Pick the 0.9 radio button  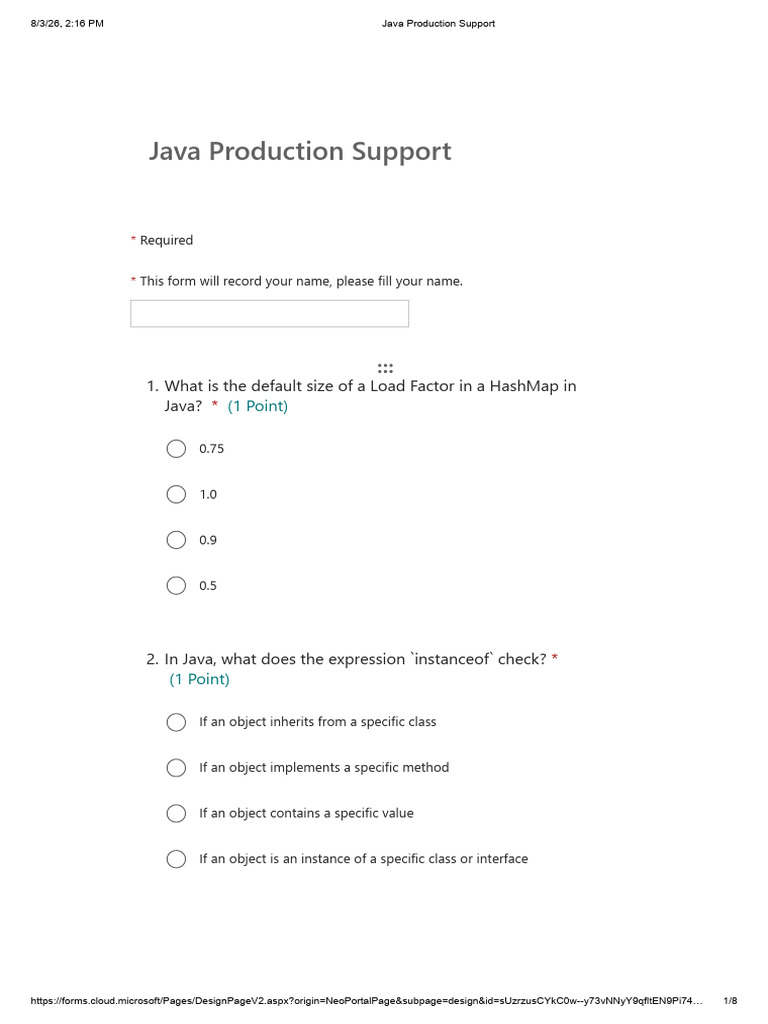[x=176, y=540]
